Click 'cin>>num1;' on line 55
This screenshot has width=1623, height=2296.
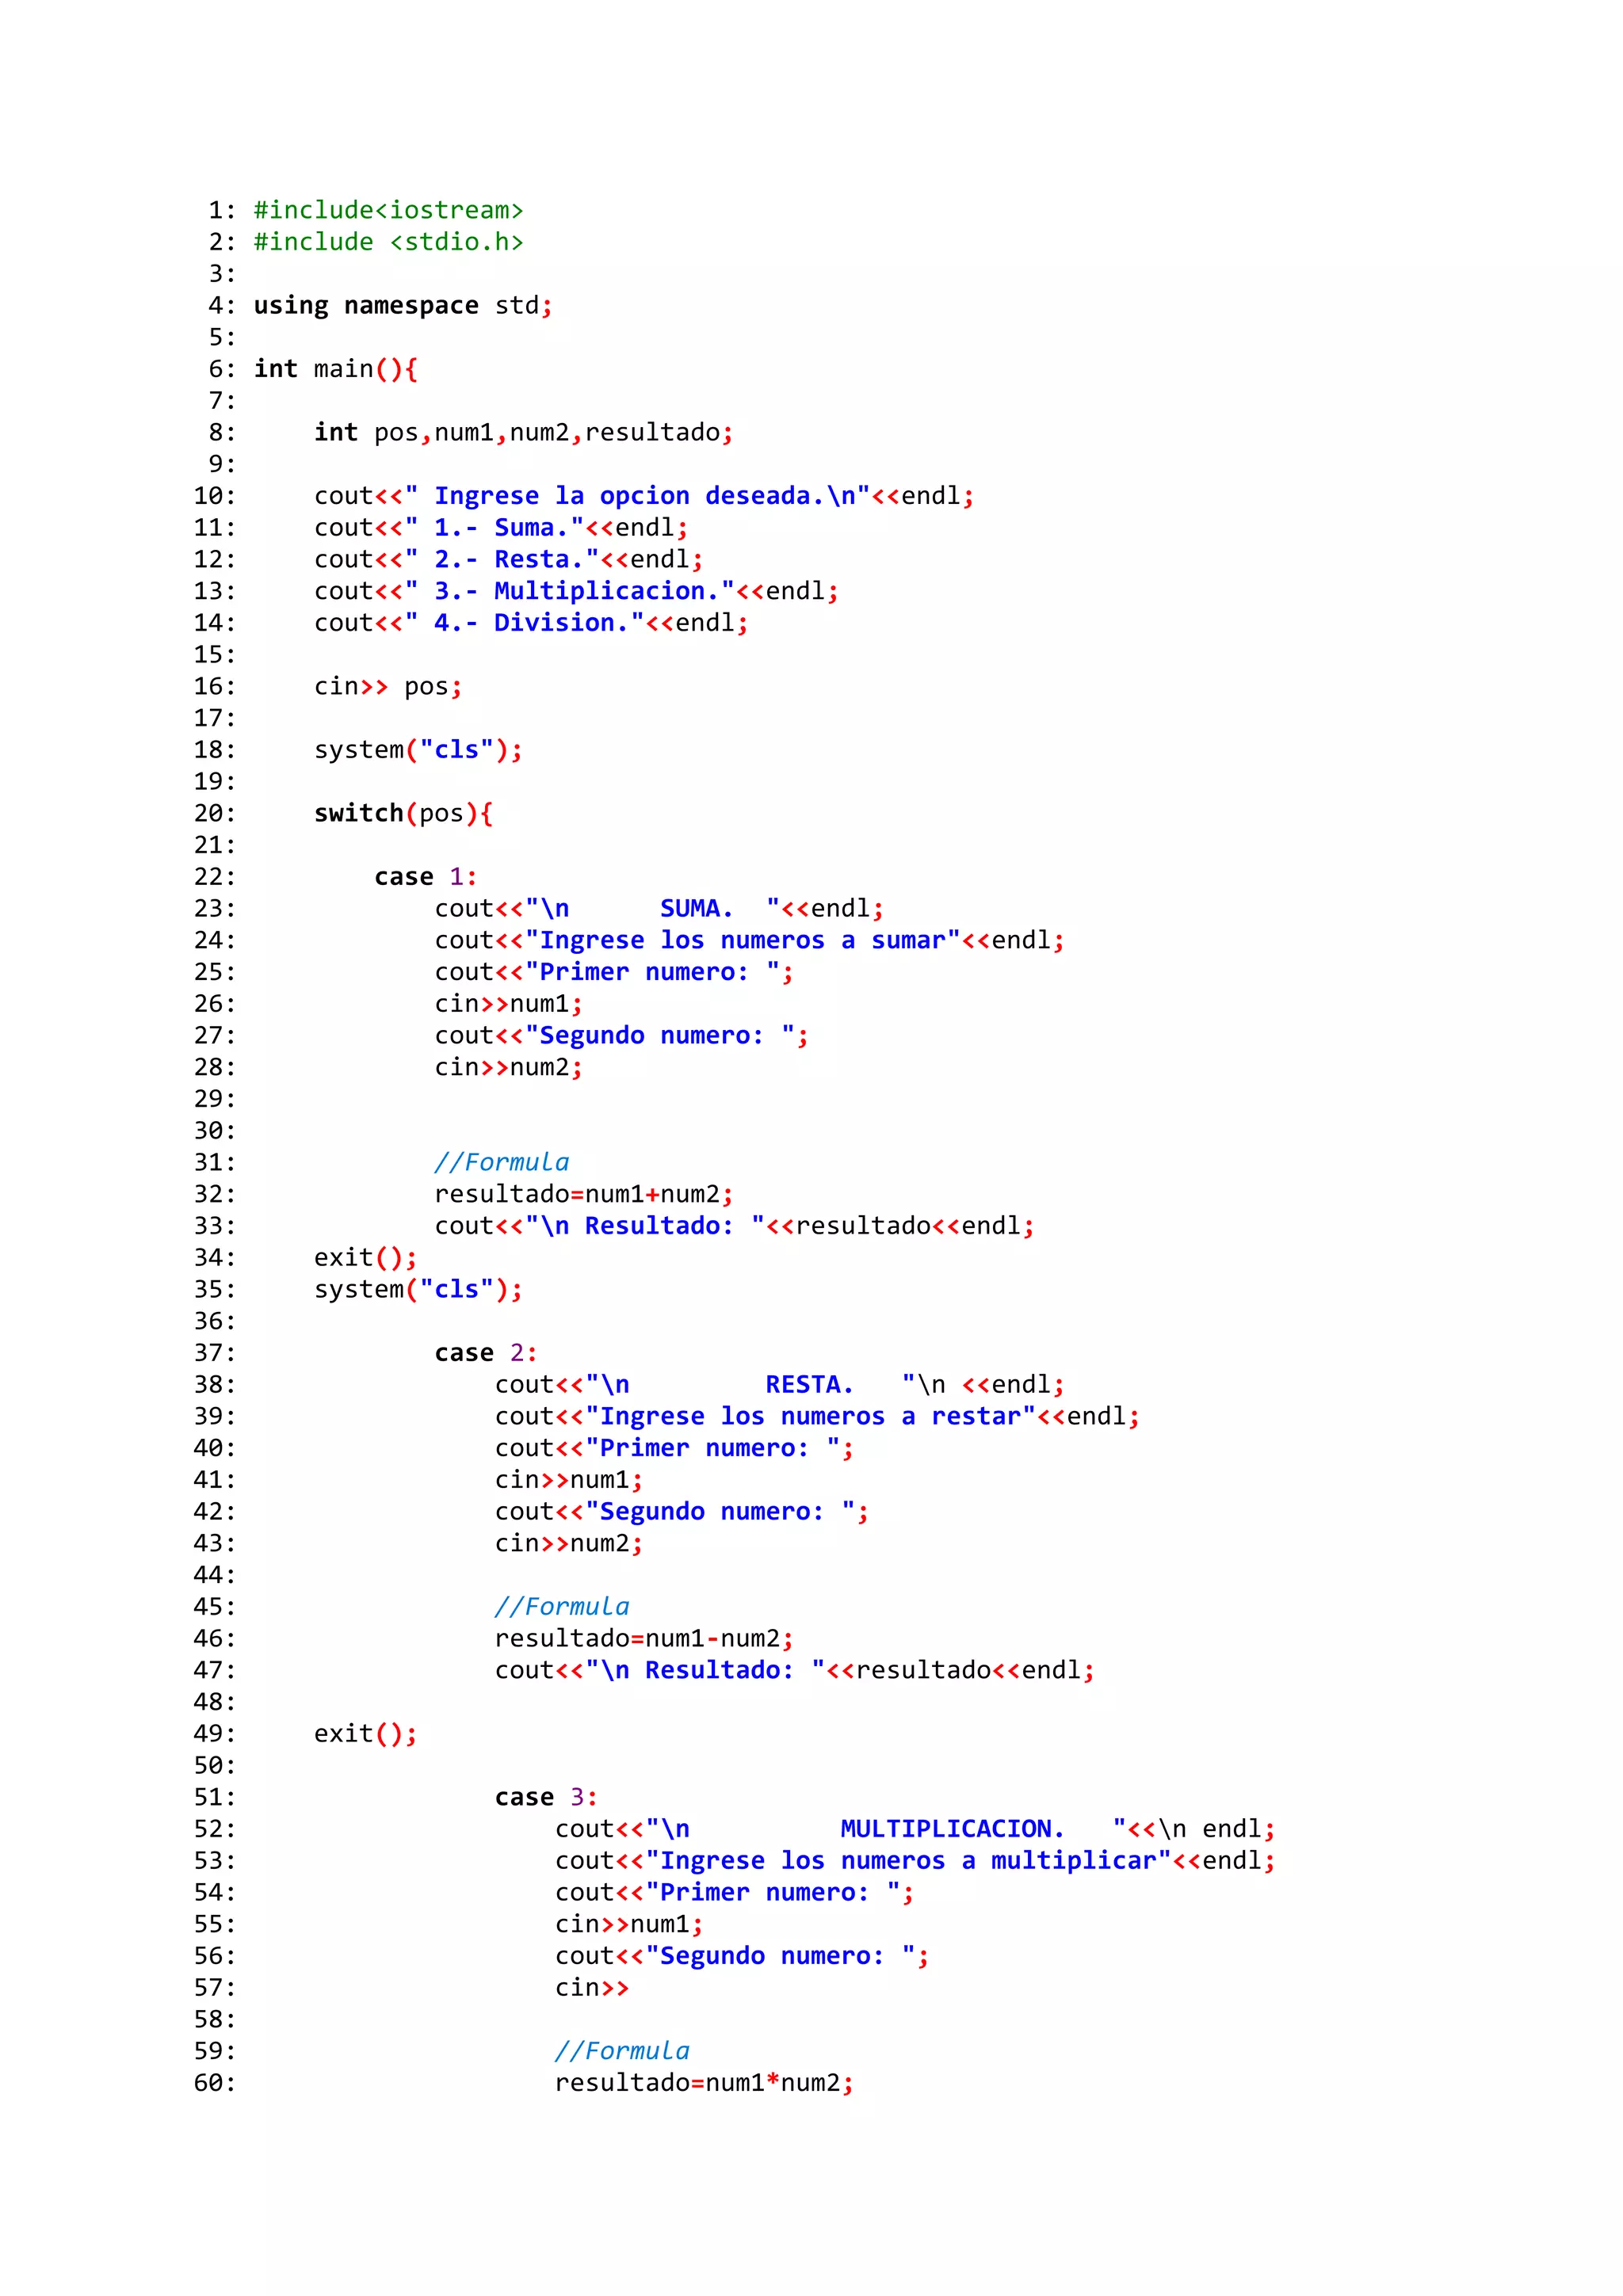[629, 1925]
